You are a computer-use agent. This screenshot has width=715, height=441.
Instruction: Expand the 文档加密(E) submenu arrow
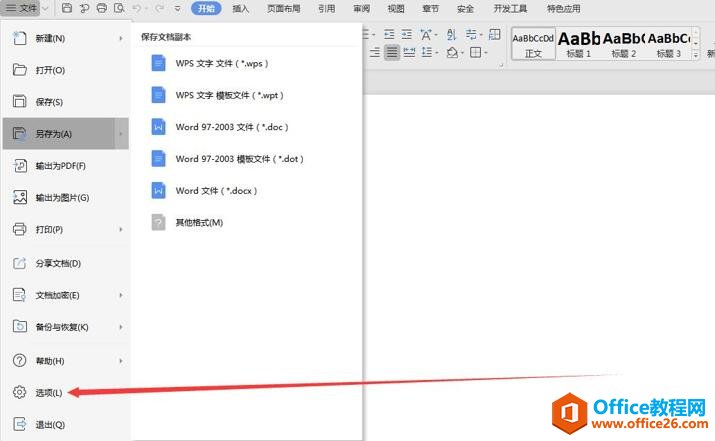pyautogui.click(x=121, y=295)
